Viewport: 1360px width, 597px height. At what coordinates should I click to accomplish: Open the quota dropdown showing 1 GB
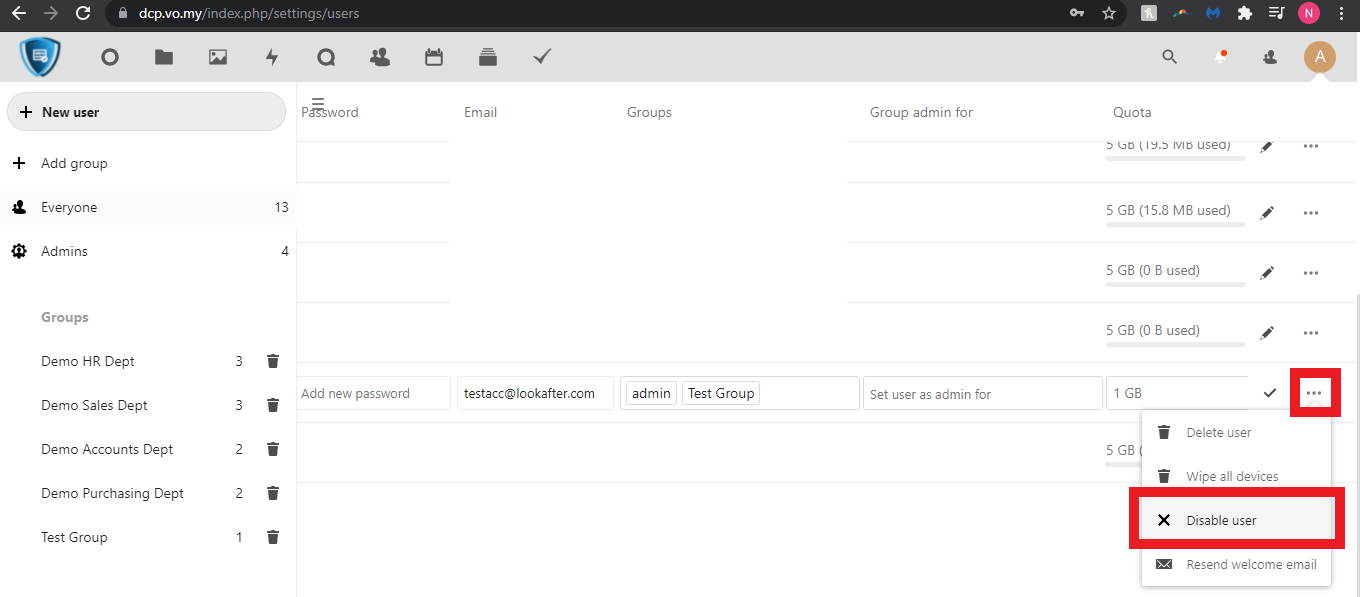(1176, 393)
